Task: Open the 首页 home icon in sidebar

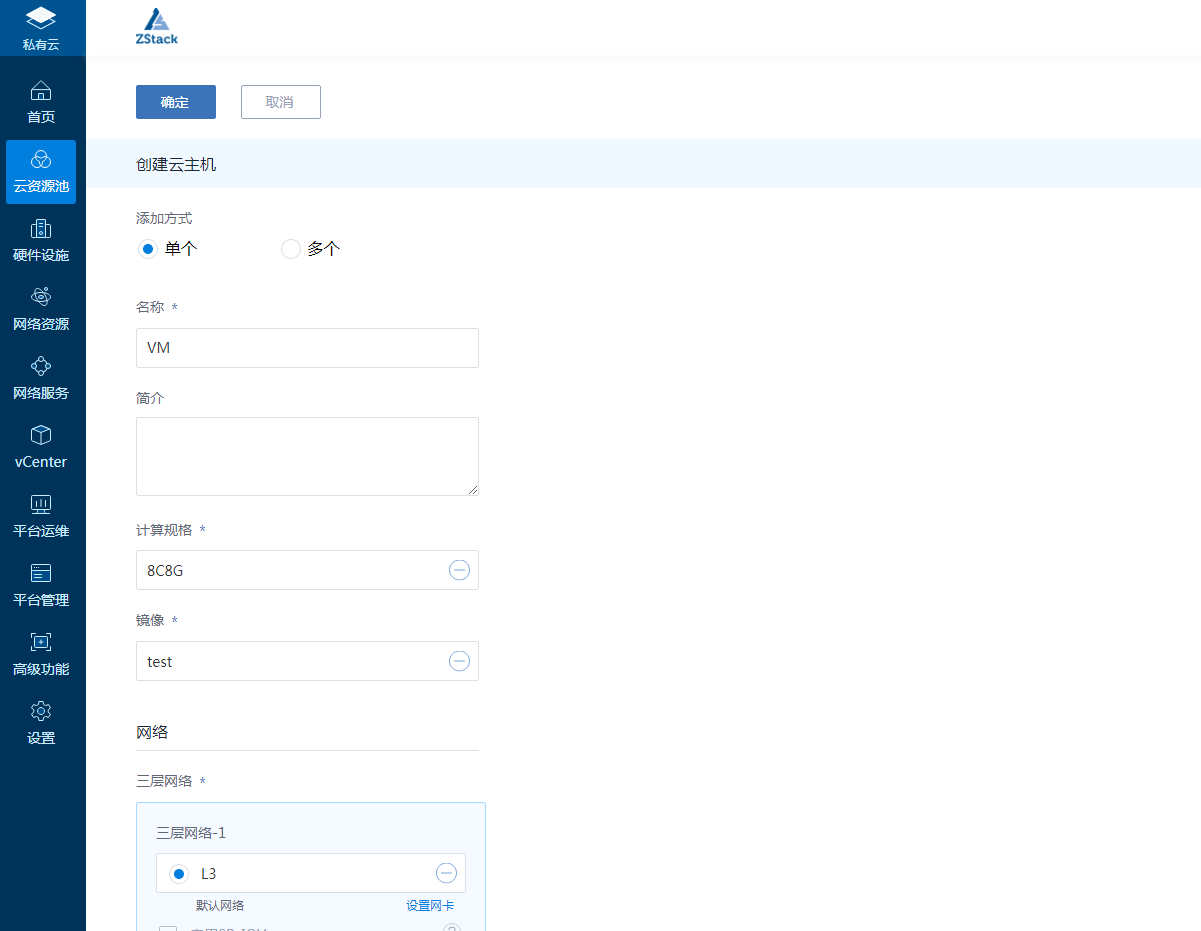Action: click(x=40, y=100)
